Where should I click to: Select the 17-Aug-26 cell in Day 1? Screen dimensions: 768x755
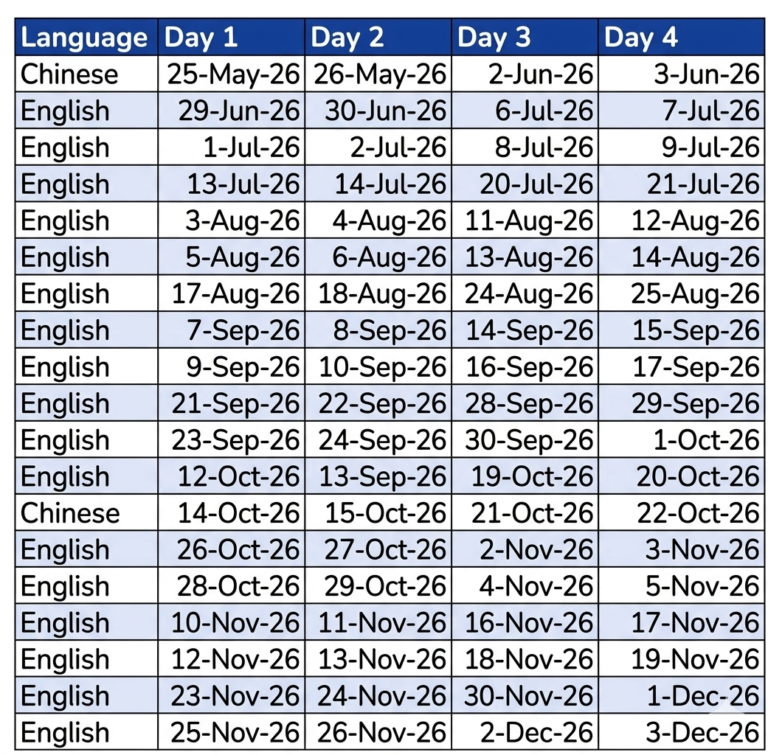(x=231, y=293)
